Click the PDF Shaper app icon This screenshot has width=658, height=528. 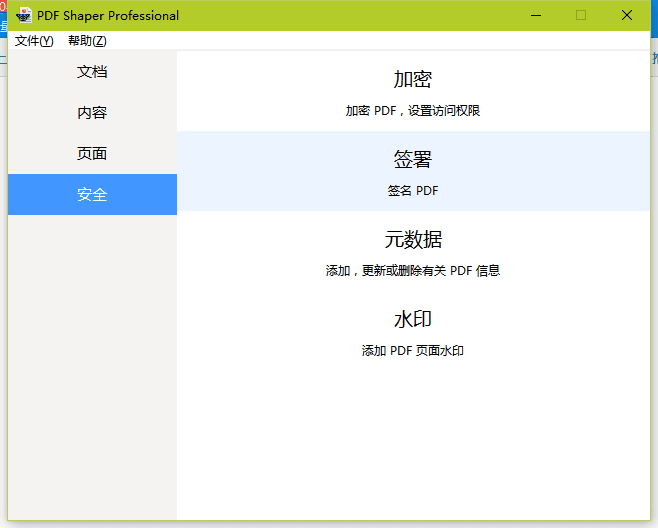pos(24,16)
